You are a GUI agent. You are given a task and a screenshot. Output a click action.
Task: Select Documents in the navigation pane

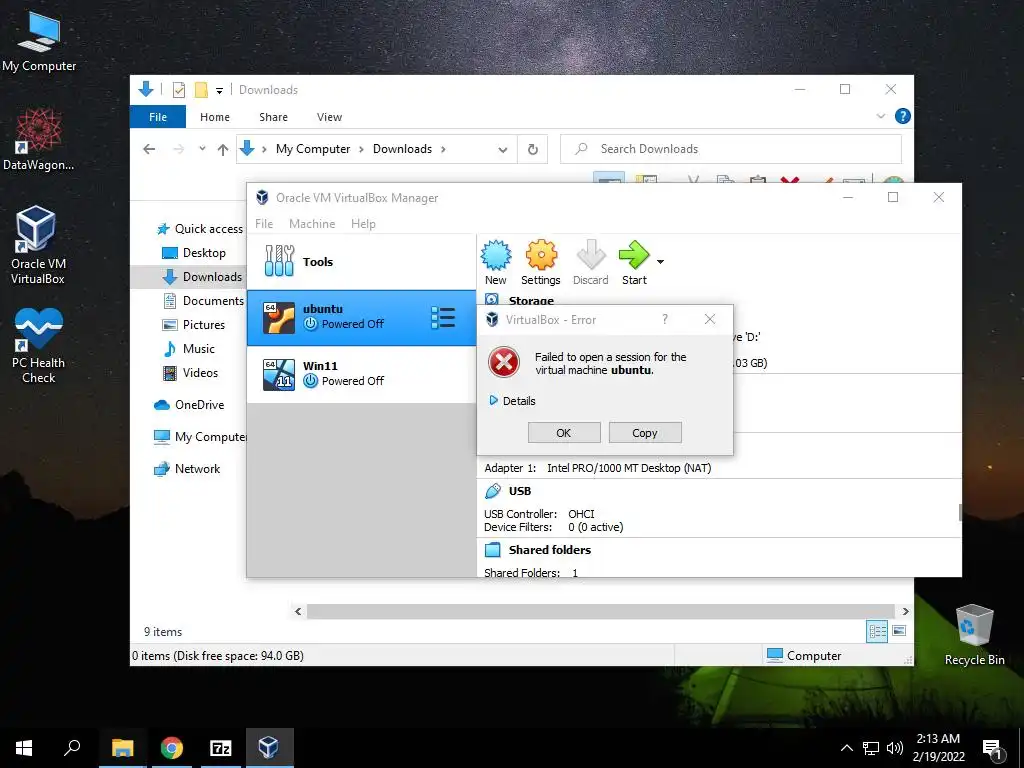(x=204, y=301)
